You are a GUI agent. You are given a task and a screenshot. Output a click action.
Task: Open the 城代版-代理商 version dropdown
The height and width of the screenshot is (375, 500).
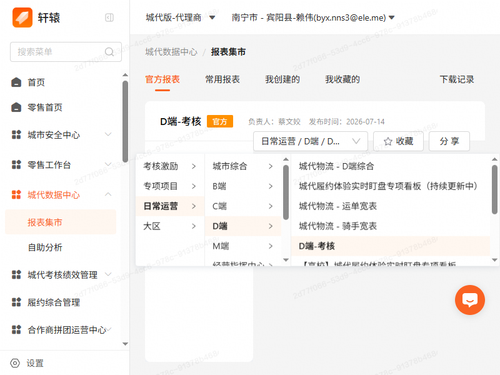pyautogui.click(x=180, y=17)
